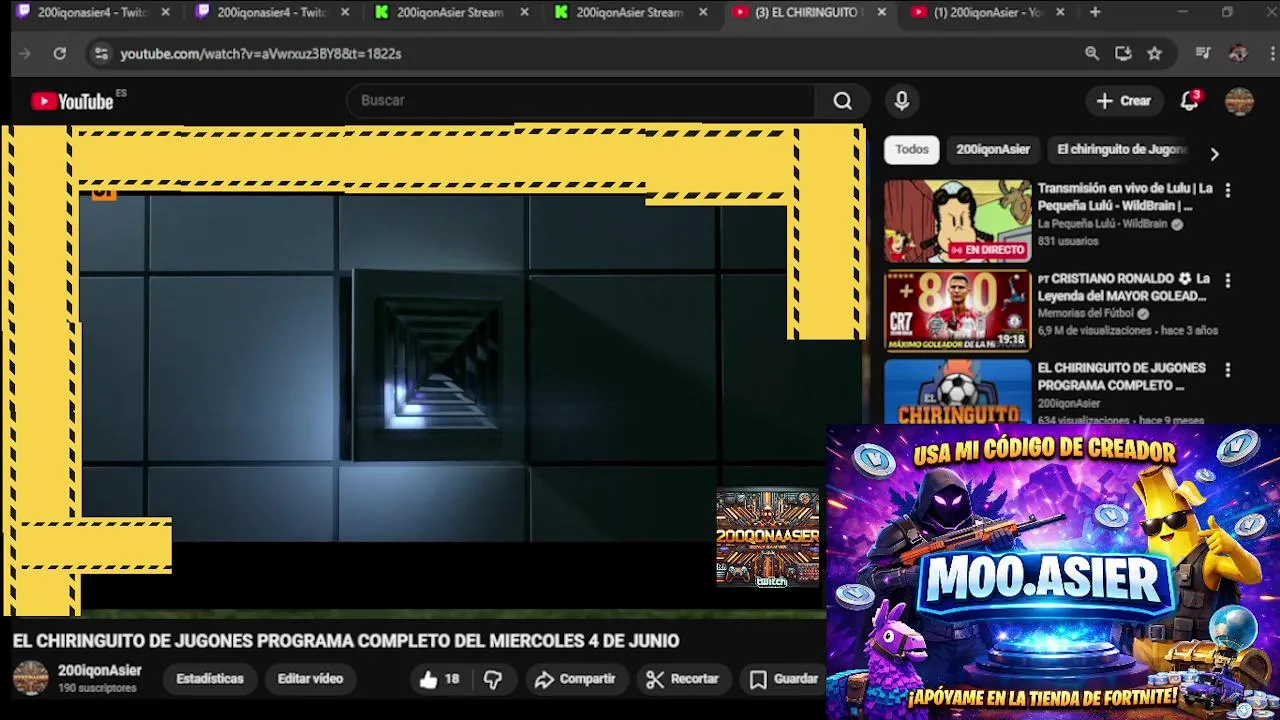Click the YouTube search magnifier button

click(x=843, y=101)
